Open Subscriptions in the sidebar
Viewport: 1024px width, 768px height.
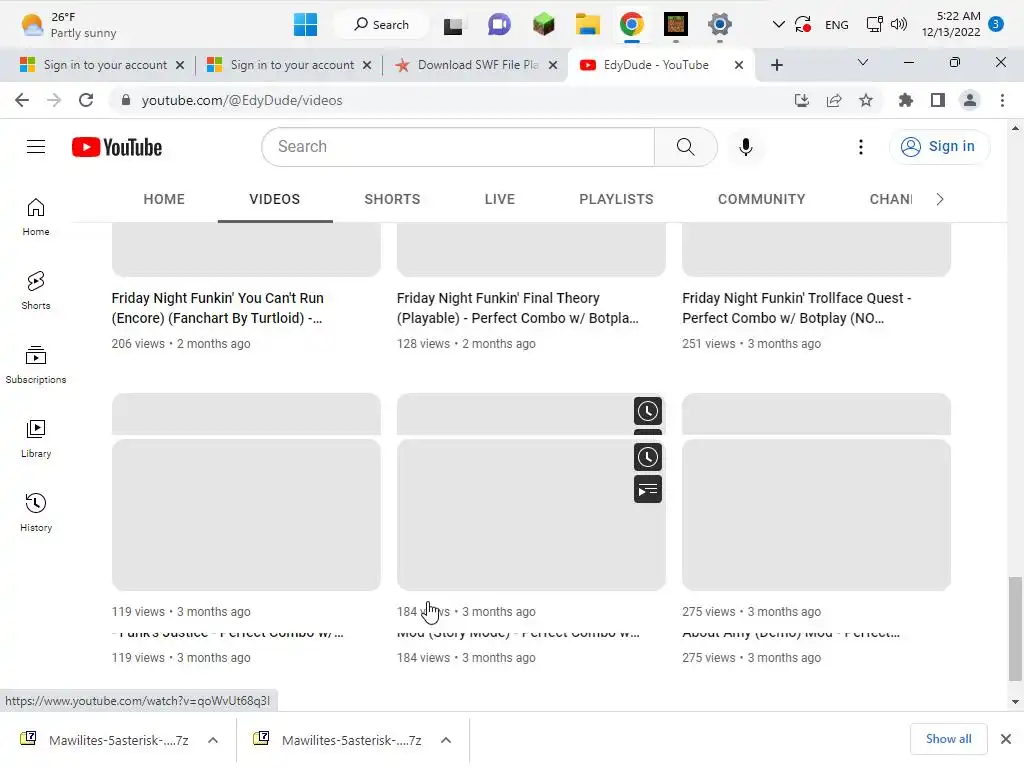(36, 365)
